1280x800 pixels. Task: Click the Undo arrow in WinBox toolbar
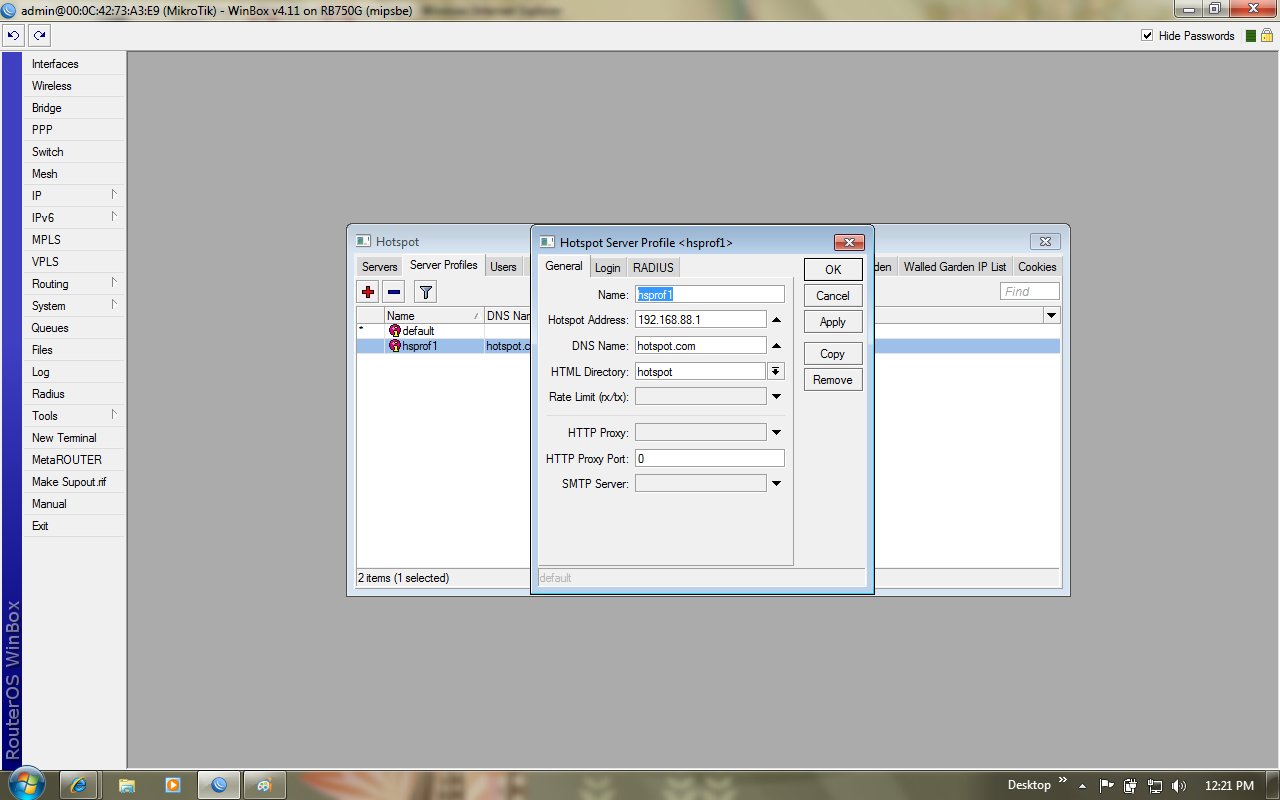tap(13, 36)
